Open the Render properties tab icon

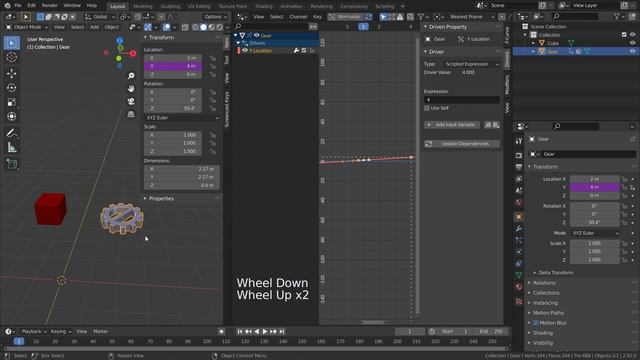point(519,156)
